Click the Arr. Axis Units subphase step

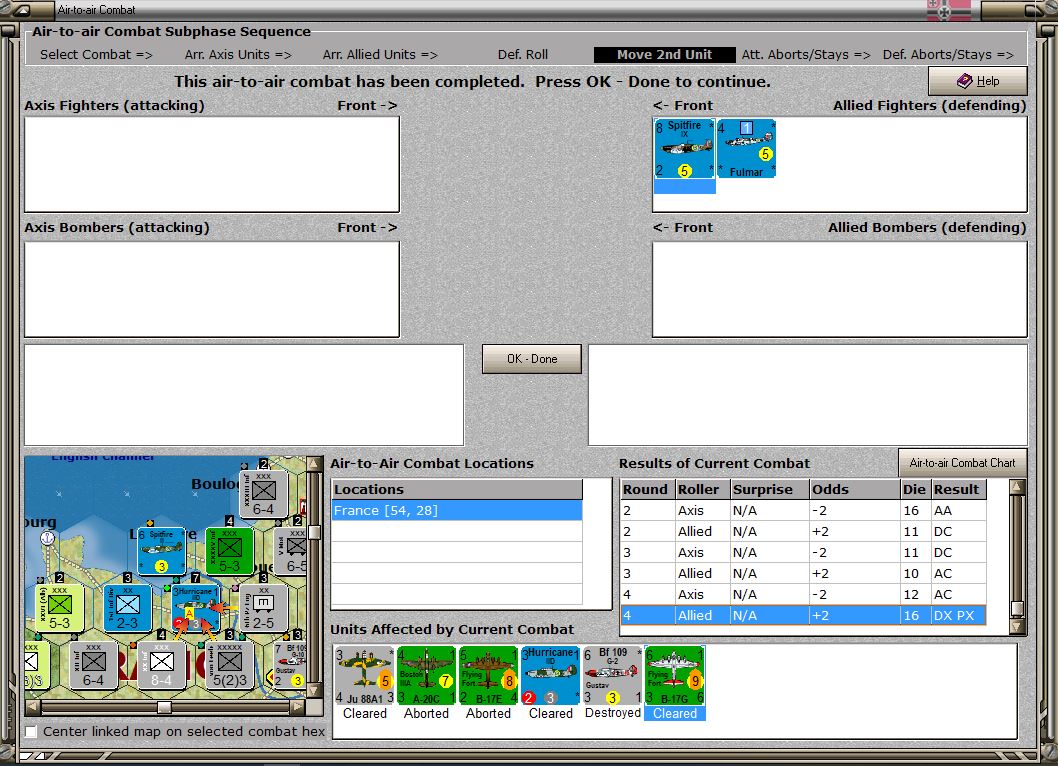click(238, 55)
